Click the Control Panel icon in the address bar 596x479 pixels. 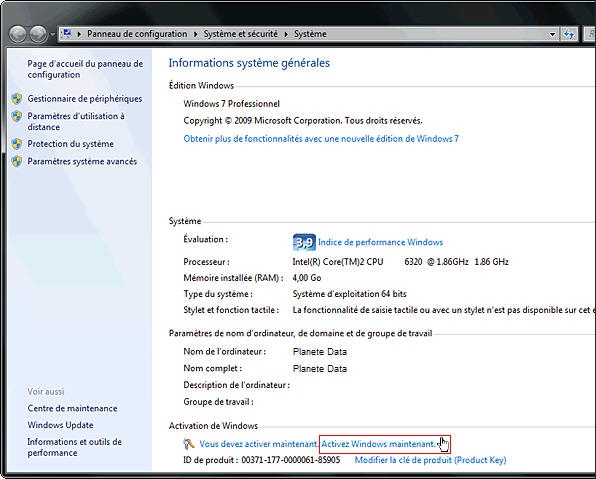(x=67, y=33)
